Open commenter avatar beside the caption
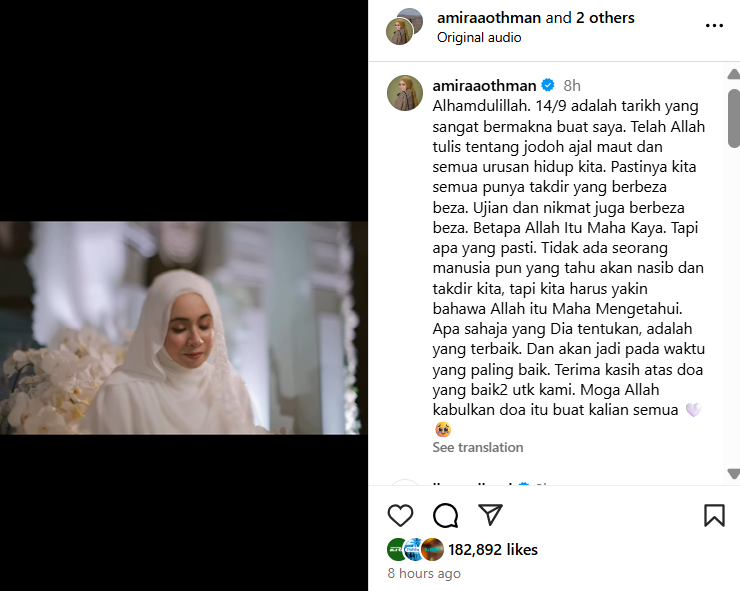Image resolution: width=740 pixels, height=591 pixels. 405,93
